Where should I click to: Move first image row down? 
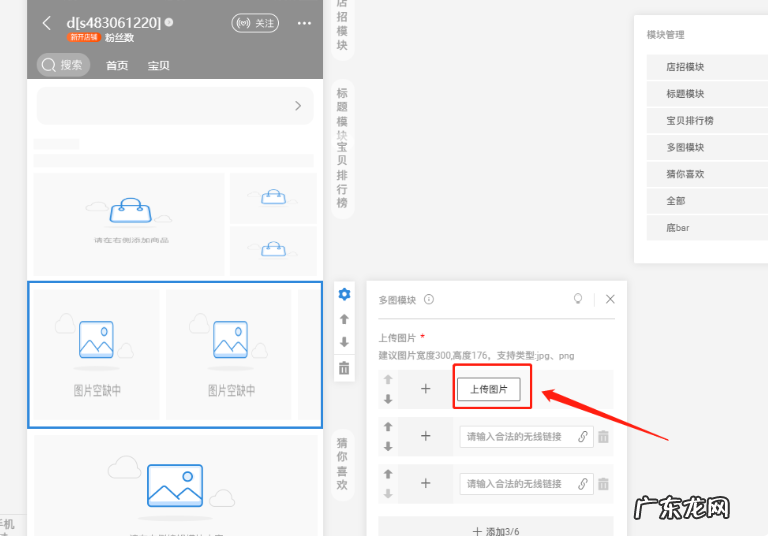[388, 399]
